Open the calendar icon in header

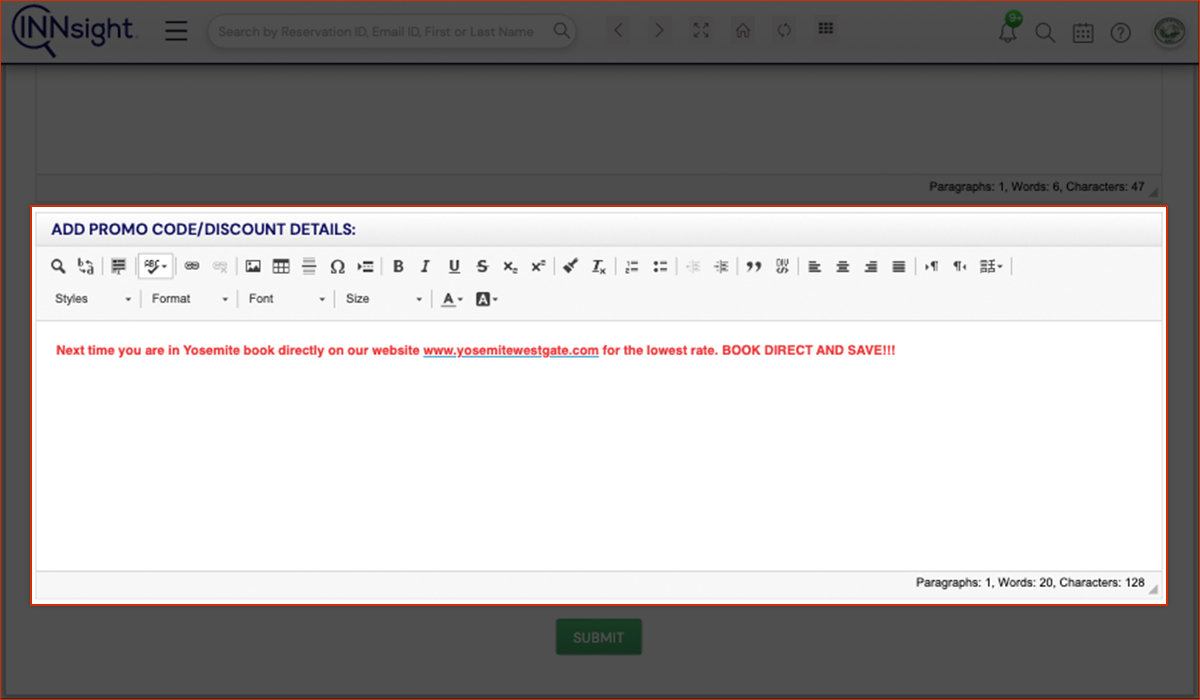click(x=1083, y=33)
